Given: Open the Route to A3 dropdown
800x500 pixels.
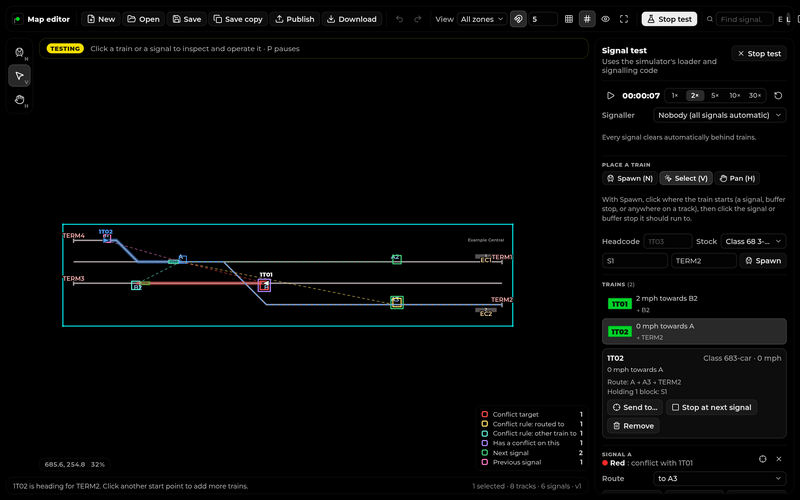Looking at the screenshot, I should tap(719, 479).
